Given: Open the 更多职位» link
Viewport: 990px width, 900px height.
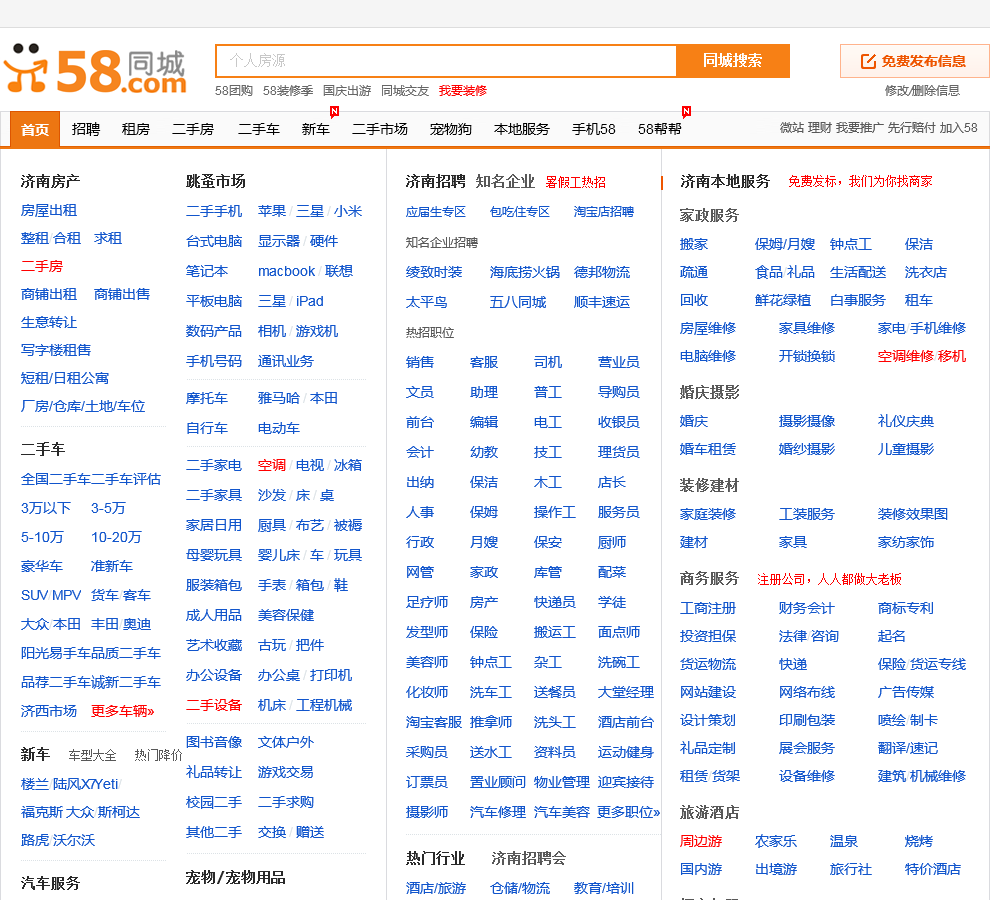Looking at the screenshot, I should click(629, 813).
